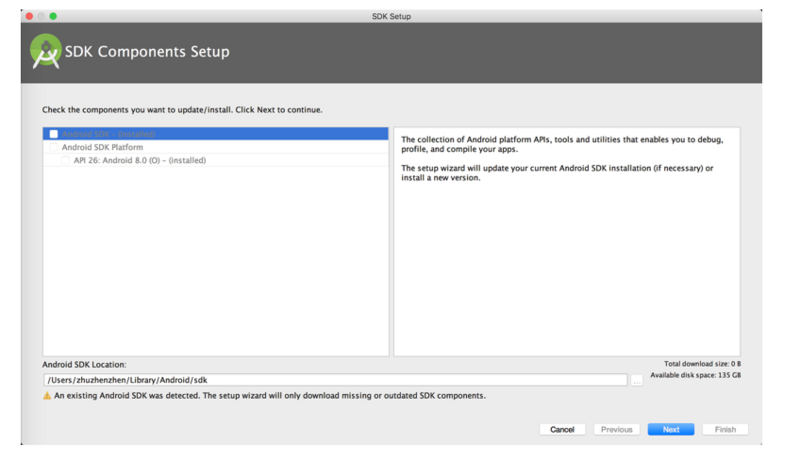Click the Total download size: 0 B text
Screen dimensions: 800x460
tap(702, 364)
